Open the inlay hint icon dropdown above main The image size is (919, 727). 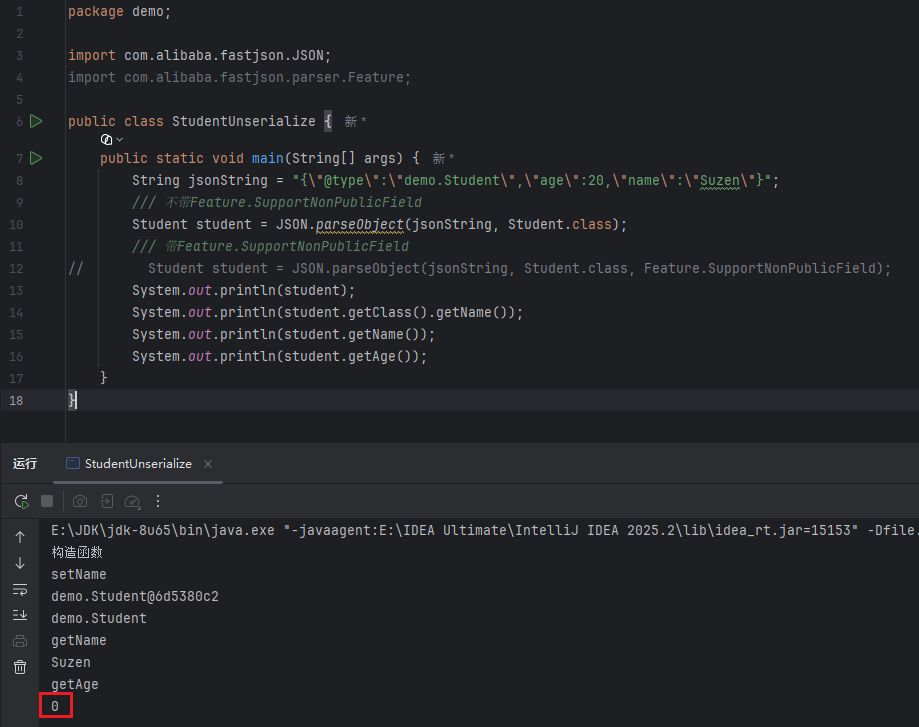click(111, 140)
